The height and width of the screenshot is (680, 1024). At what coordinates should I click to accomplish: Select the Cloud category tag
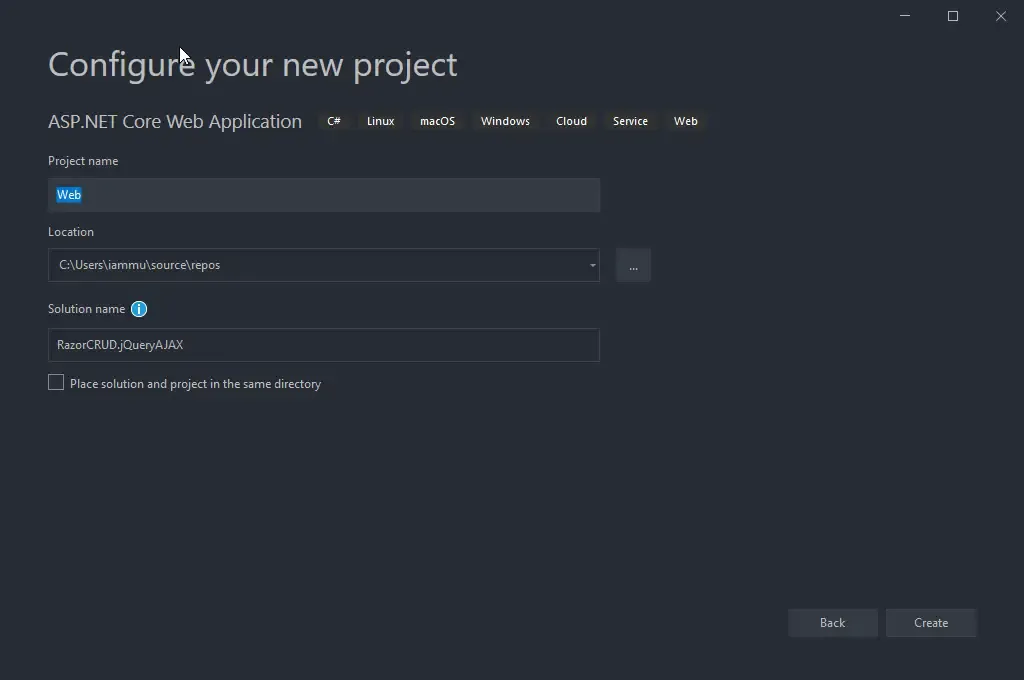(x=571, y=121)
